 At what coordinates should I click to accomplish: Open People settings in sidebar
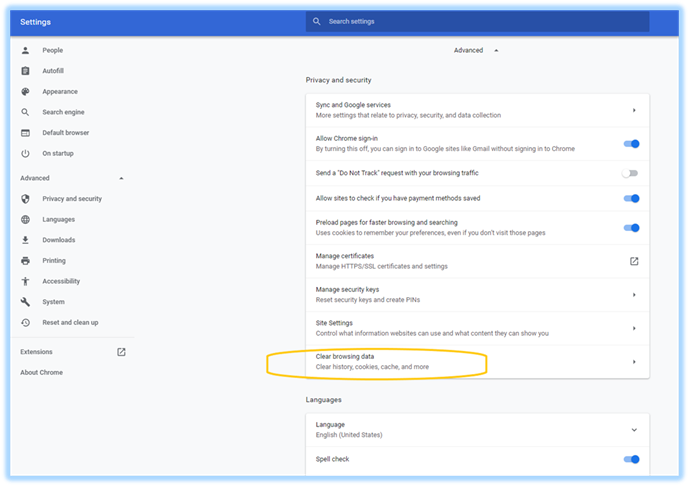coord(53,51)
